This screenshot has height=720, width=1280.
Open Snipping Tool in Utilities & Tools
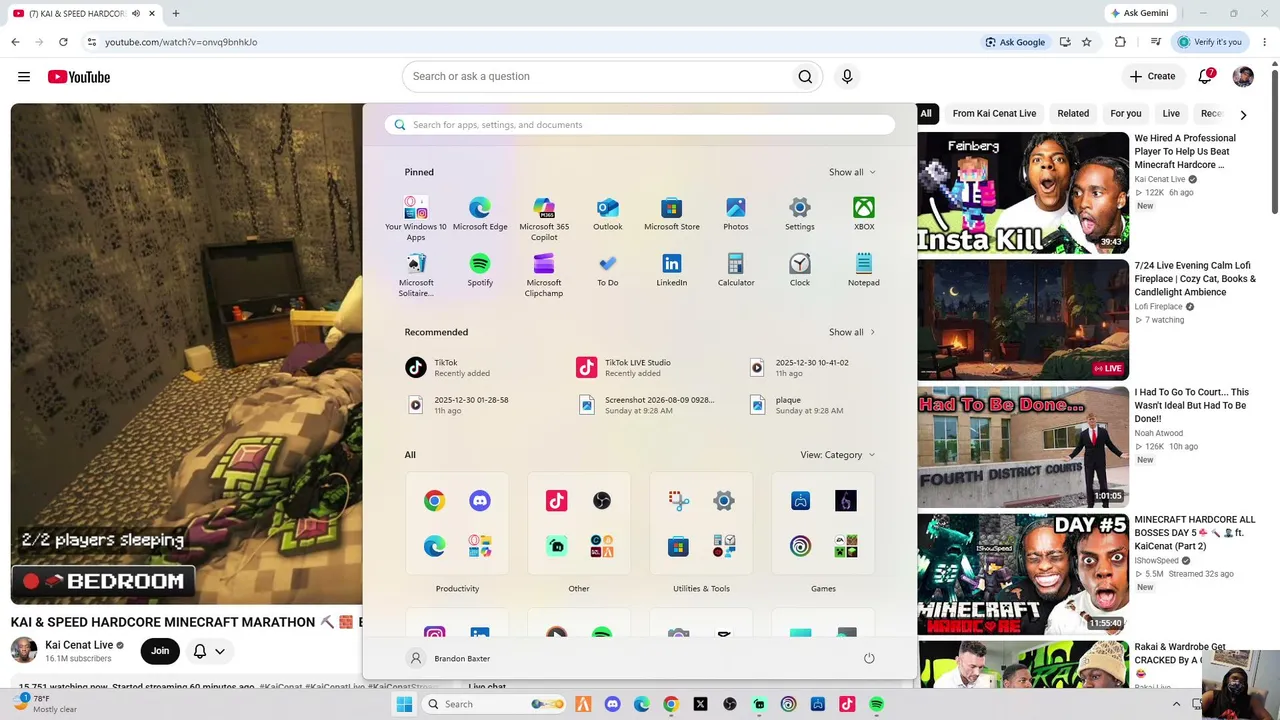(x=678, y=501)
